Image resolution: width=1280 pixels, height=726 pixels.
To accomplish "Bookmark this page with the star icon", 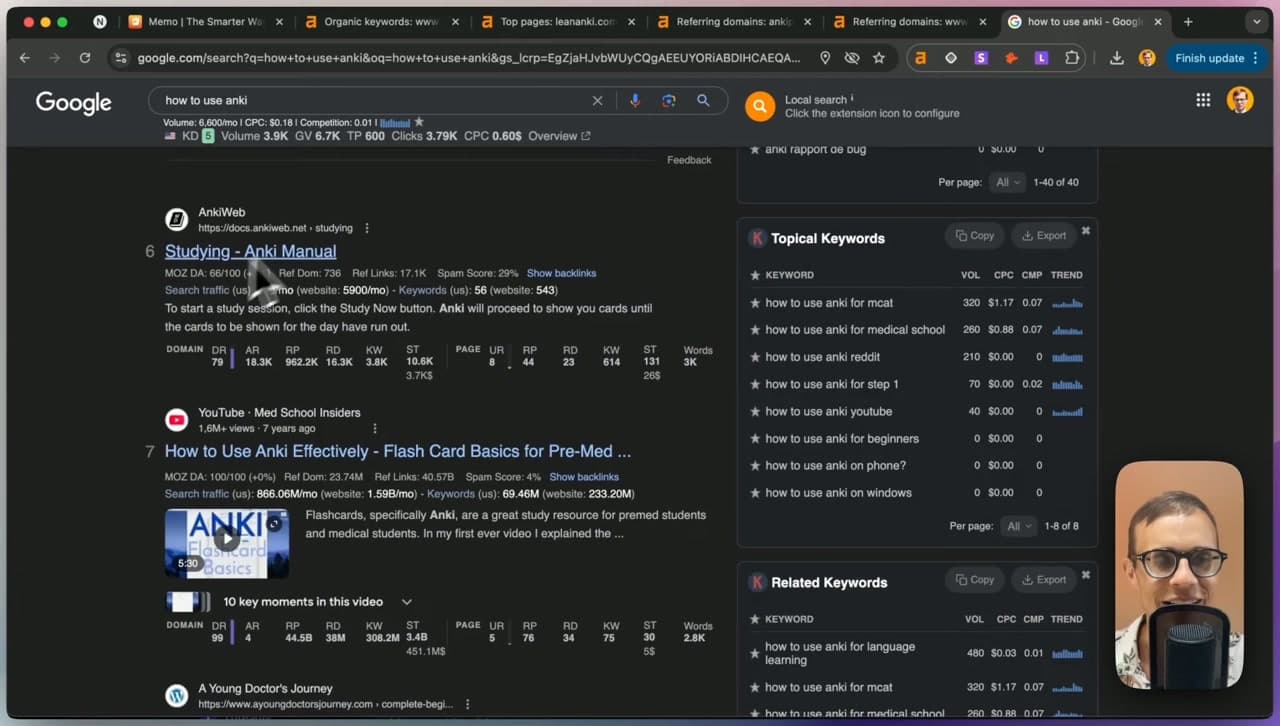I will coord(879,58).
